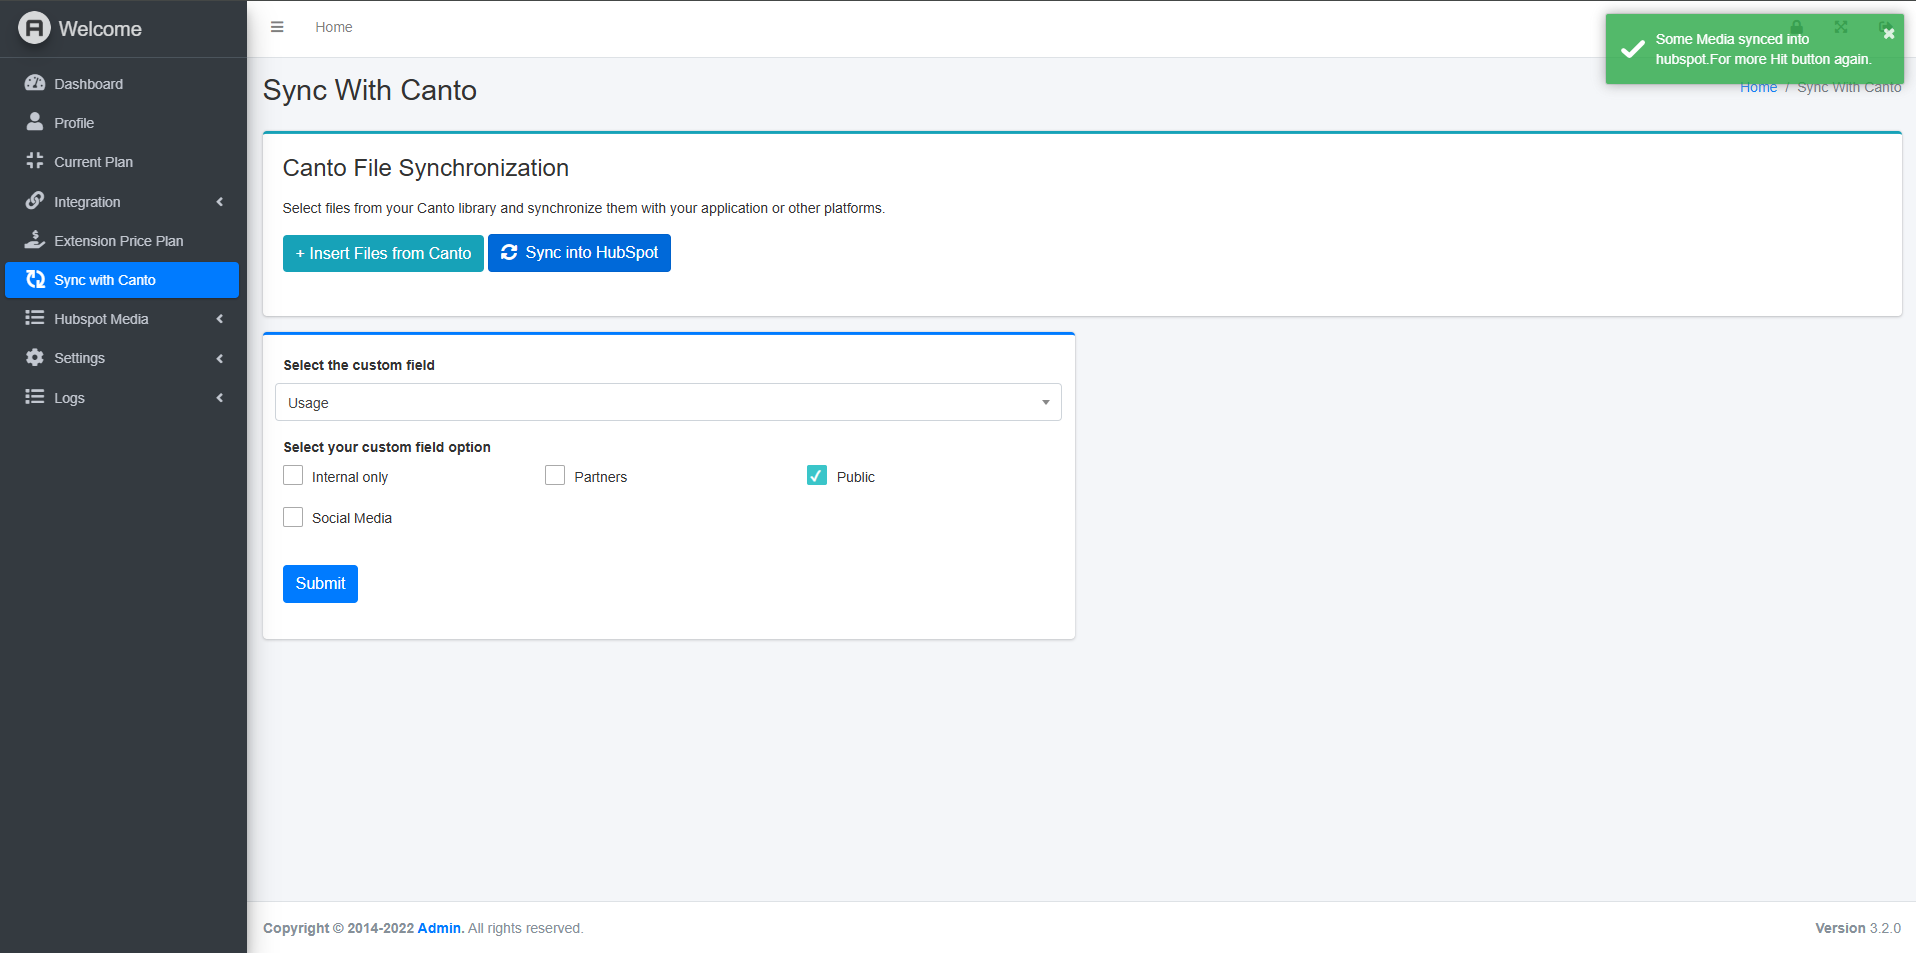Open Dashboard via its gauge icon

35,83
